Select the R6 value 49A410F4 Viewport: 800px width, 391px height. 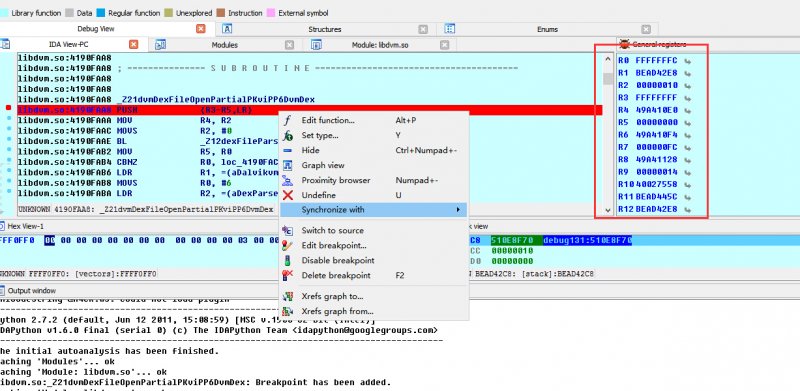pyautogui.click(x=656, y=135)
